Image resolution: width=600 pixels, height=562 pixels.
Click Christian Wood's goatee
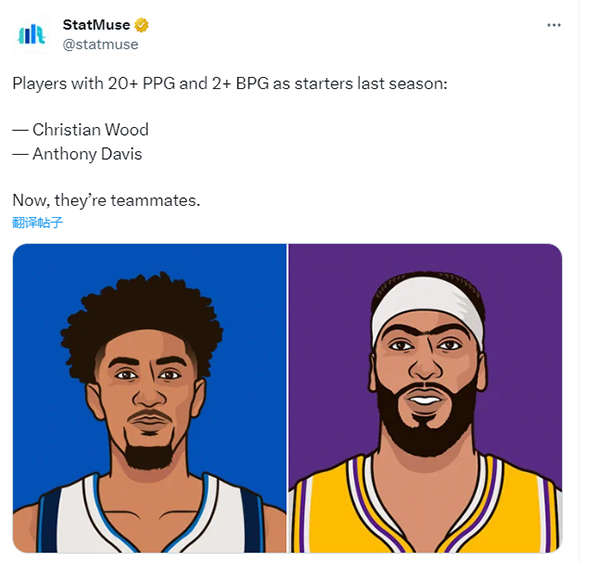[150, 455]
